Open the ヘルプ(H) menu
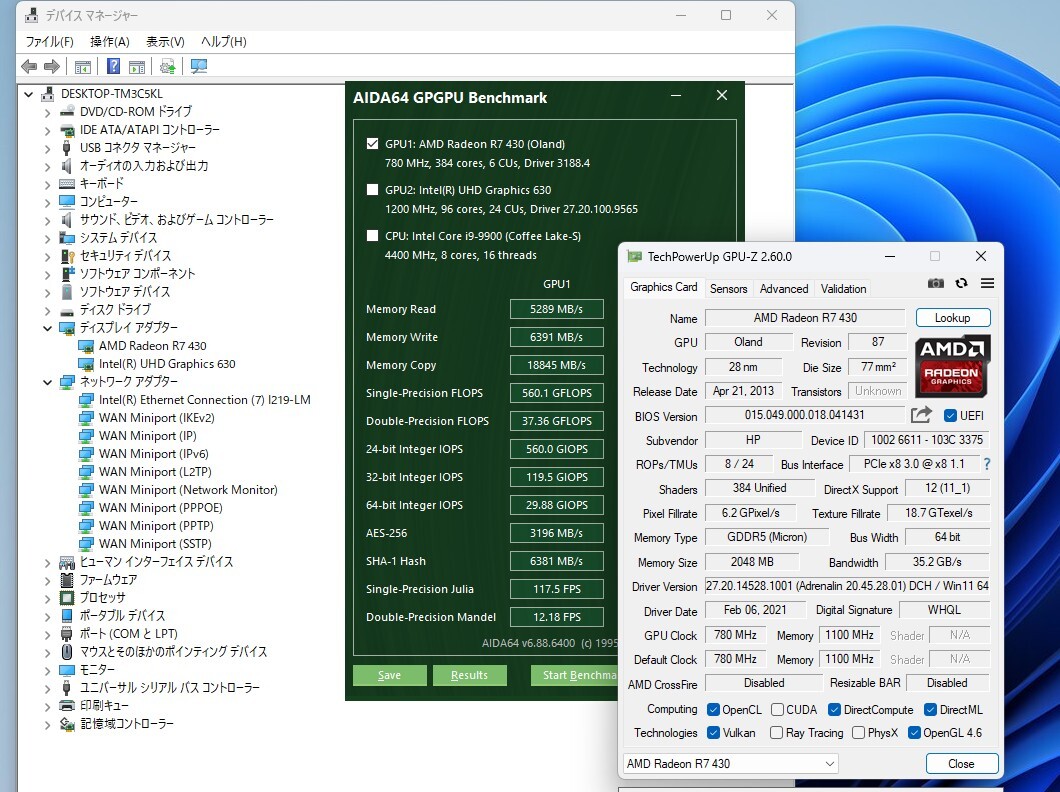This screenshot has height=792, width=1060. (224, 42)
